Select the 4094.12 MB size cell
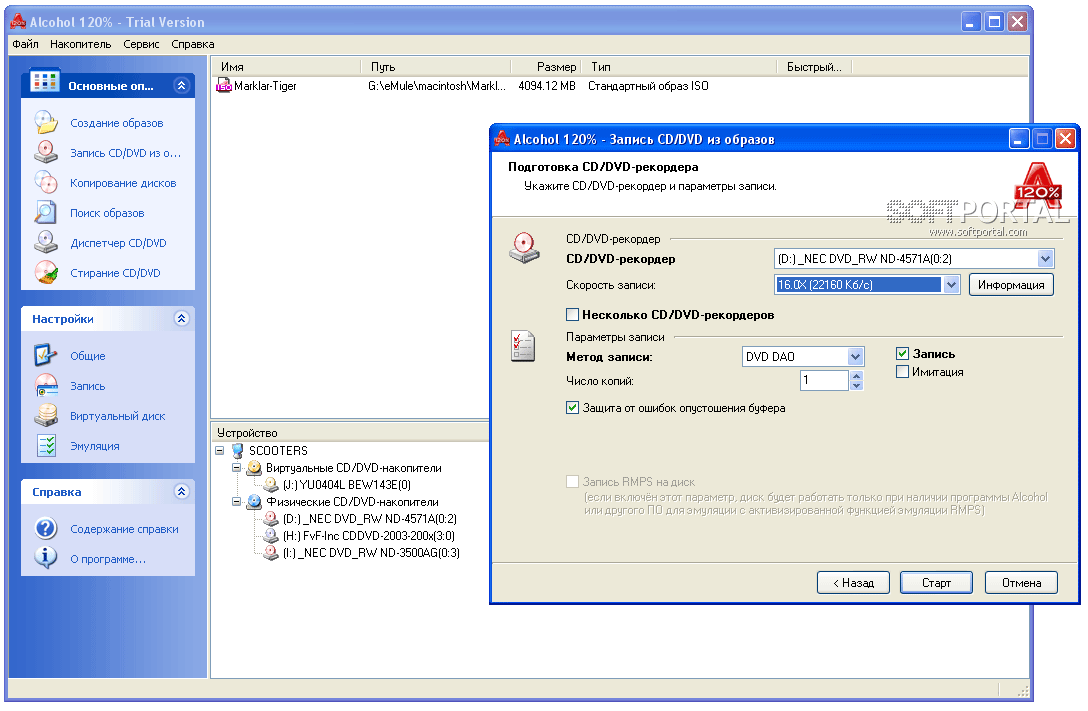The height and width of the screenshot is (711, 1088). 547,85
